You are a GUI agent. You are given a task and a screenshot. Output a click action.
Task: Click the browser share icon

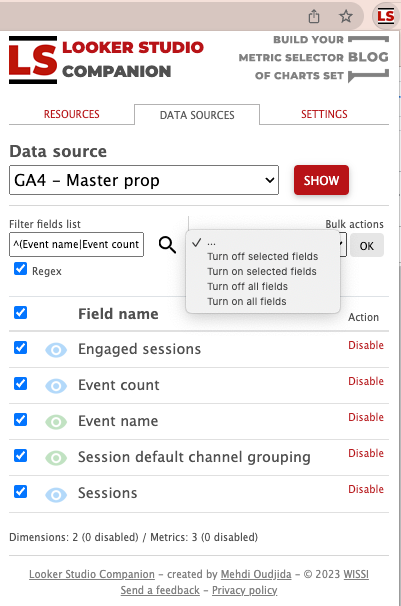(314, 17)
